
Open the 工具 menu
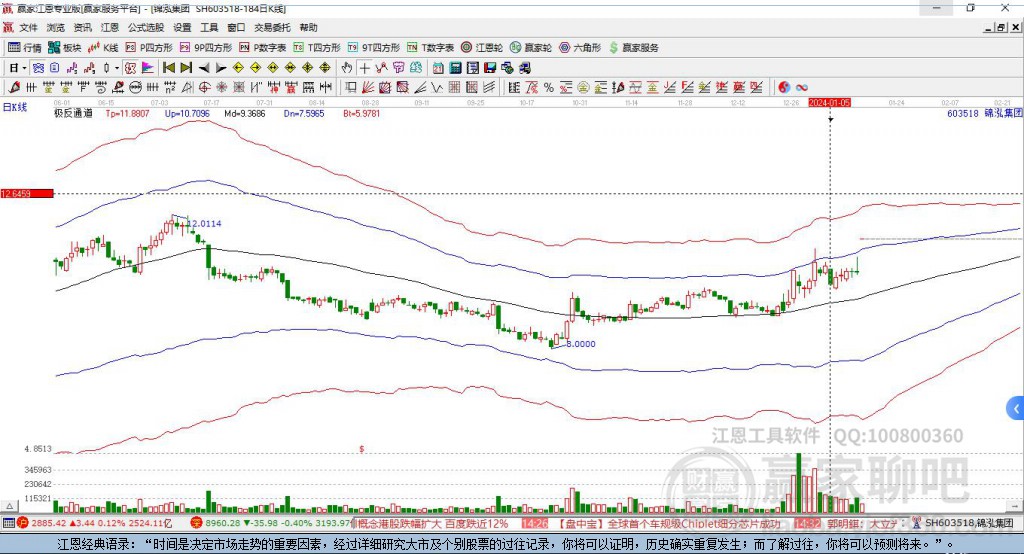pyautogui.click(x=209, y=27)
